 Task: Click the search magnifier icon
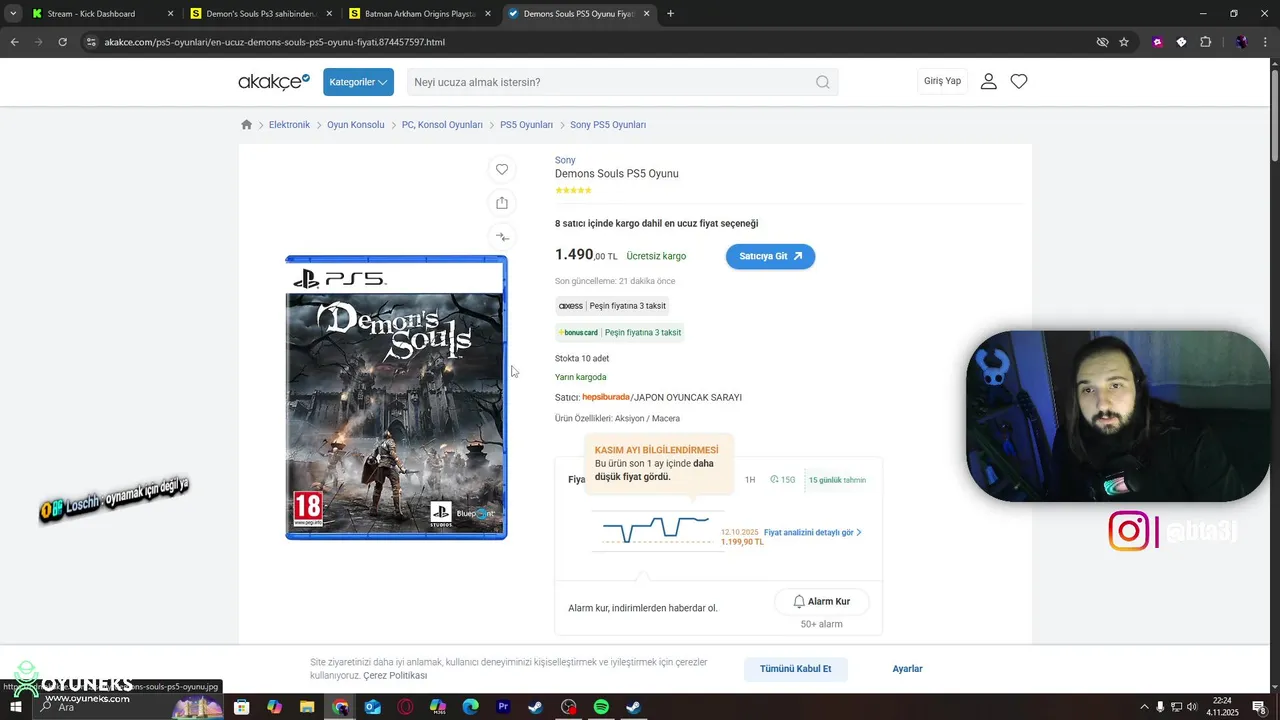pyautogui.click(x=823, y=82)
